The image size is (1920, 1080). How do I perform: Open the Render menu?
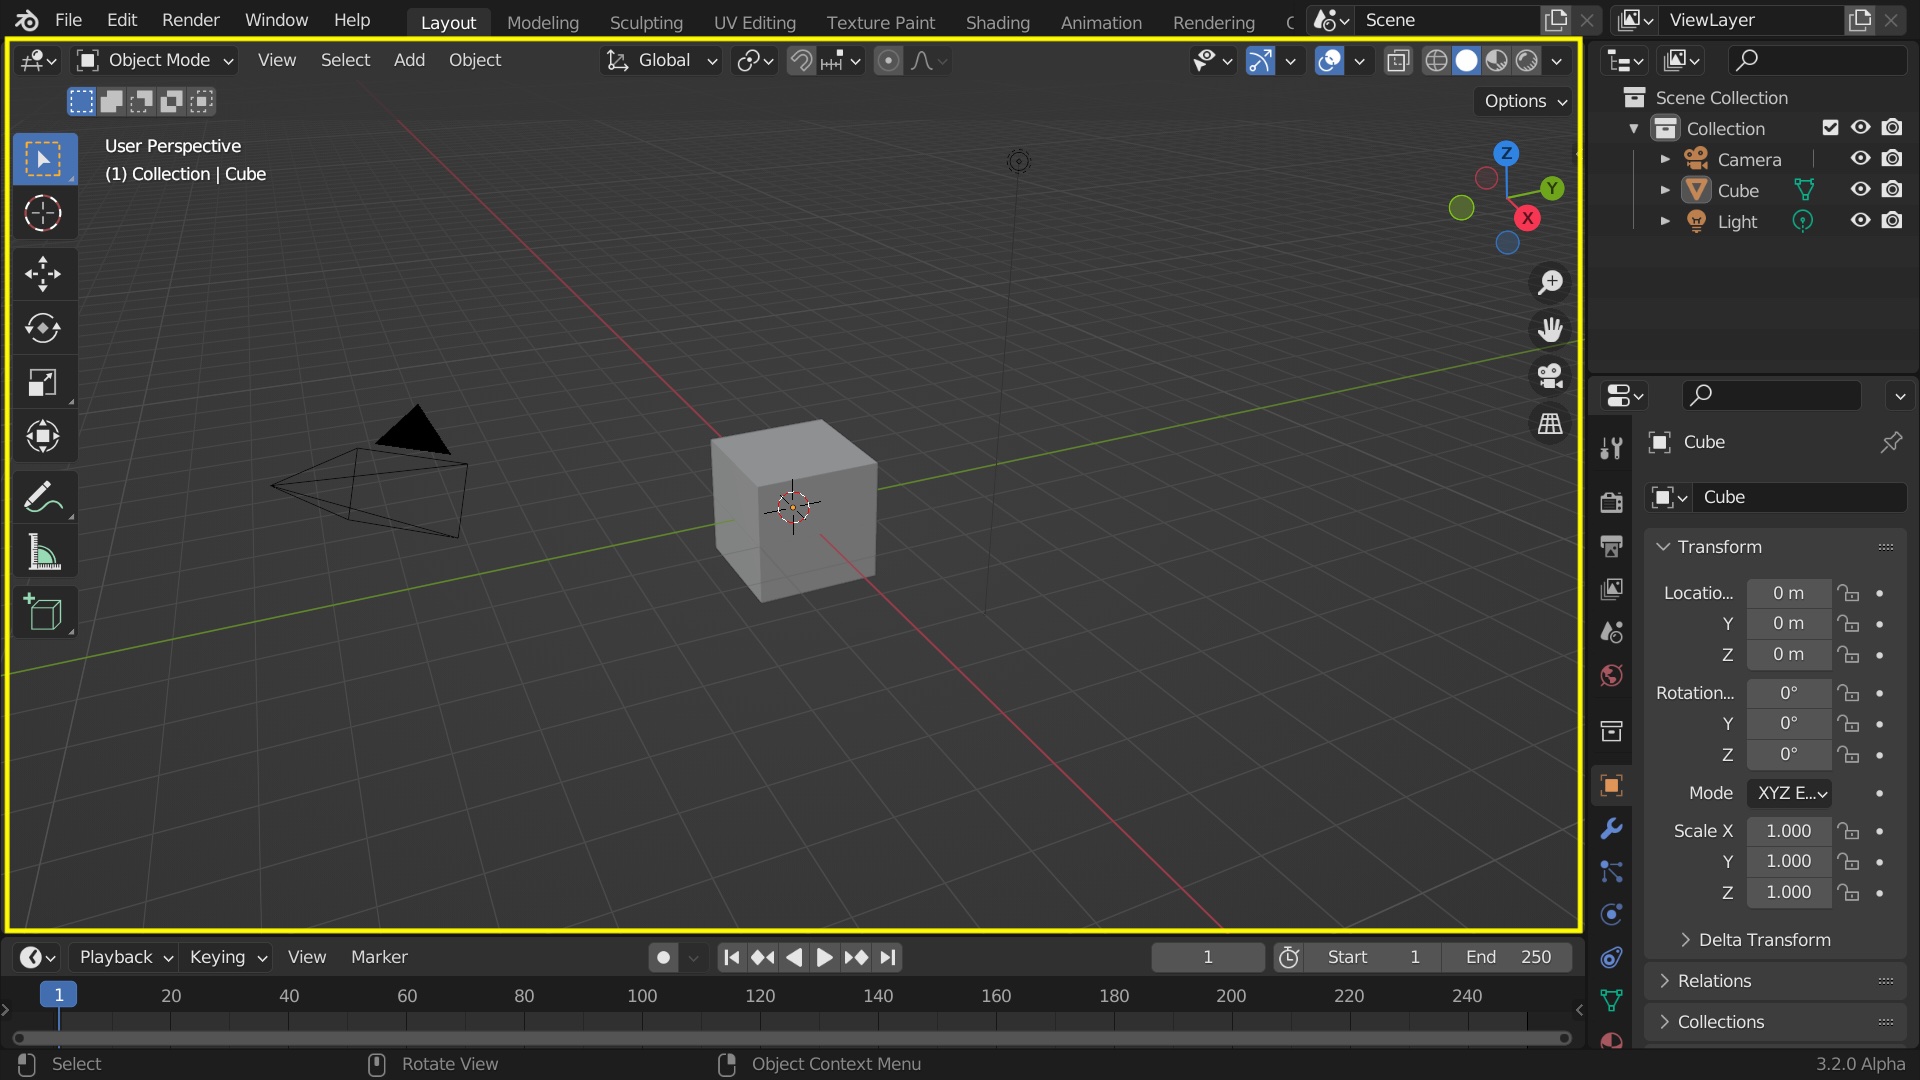191,20
